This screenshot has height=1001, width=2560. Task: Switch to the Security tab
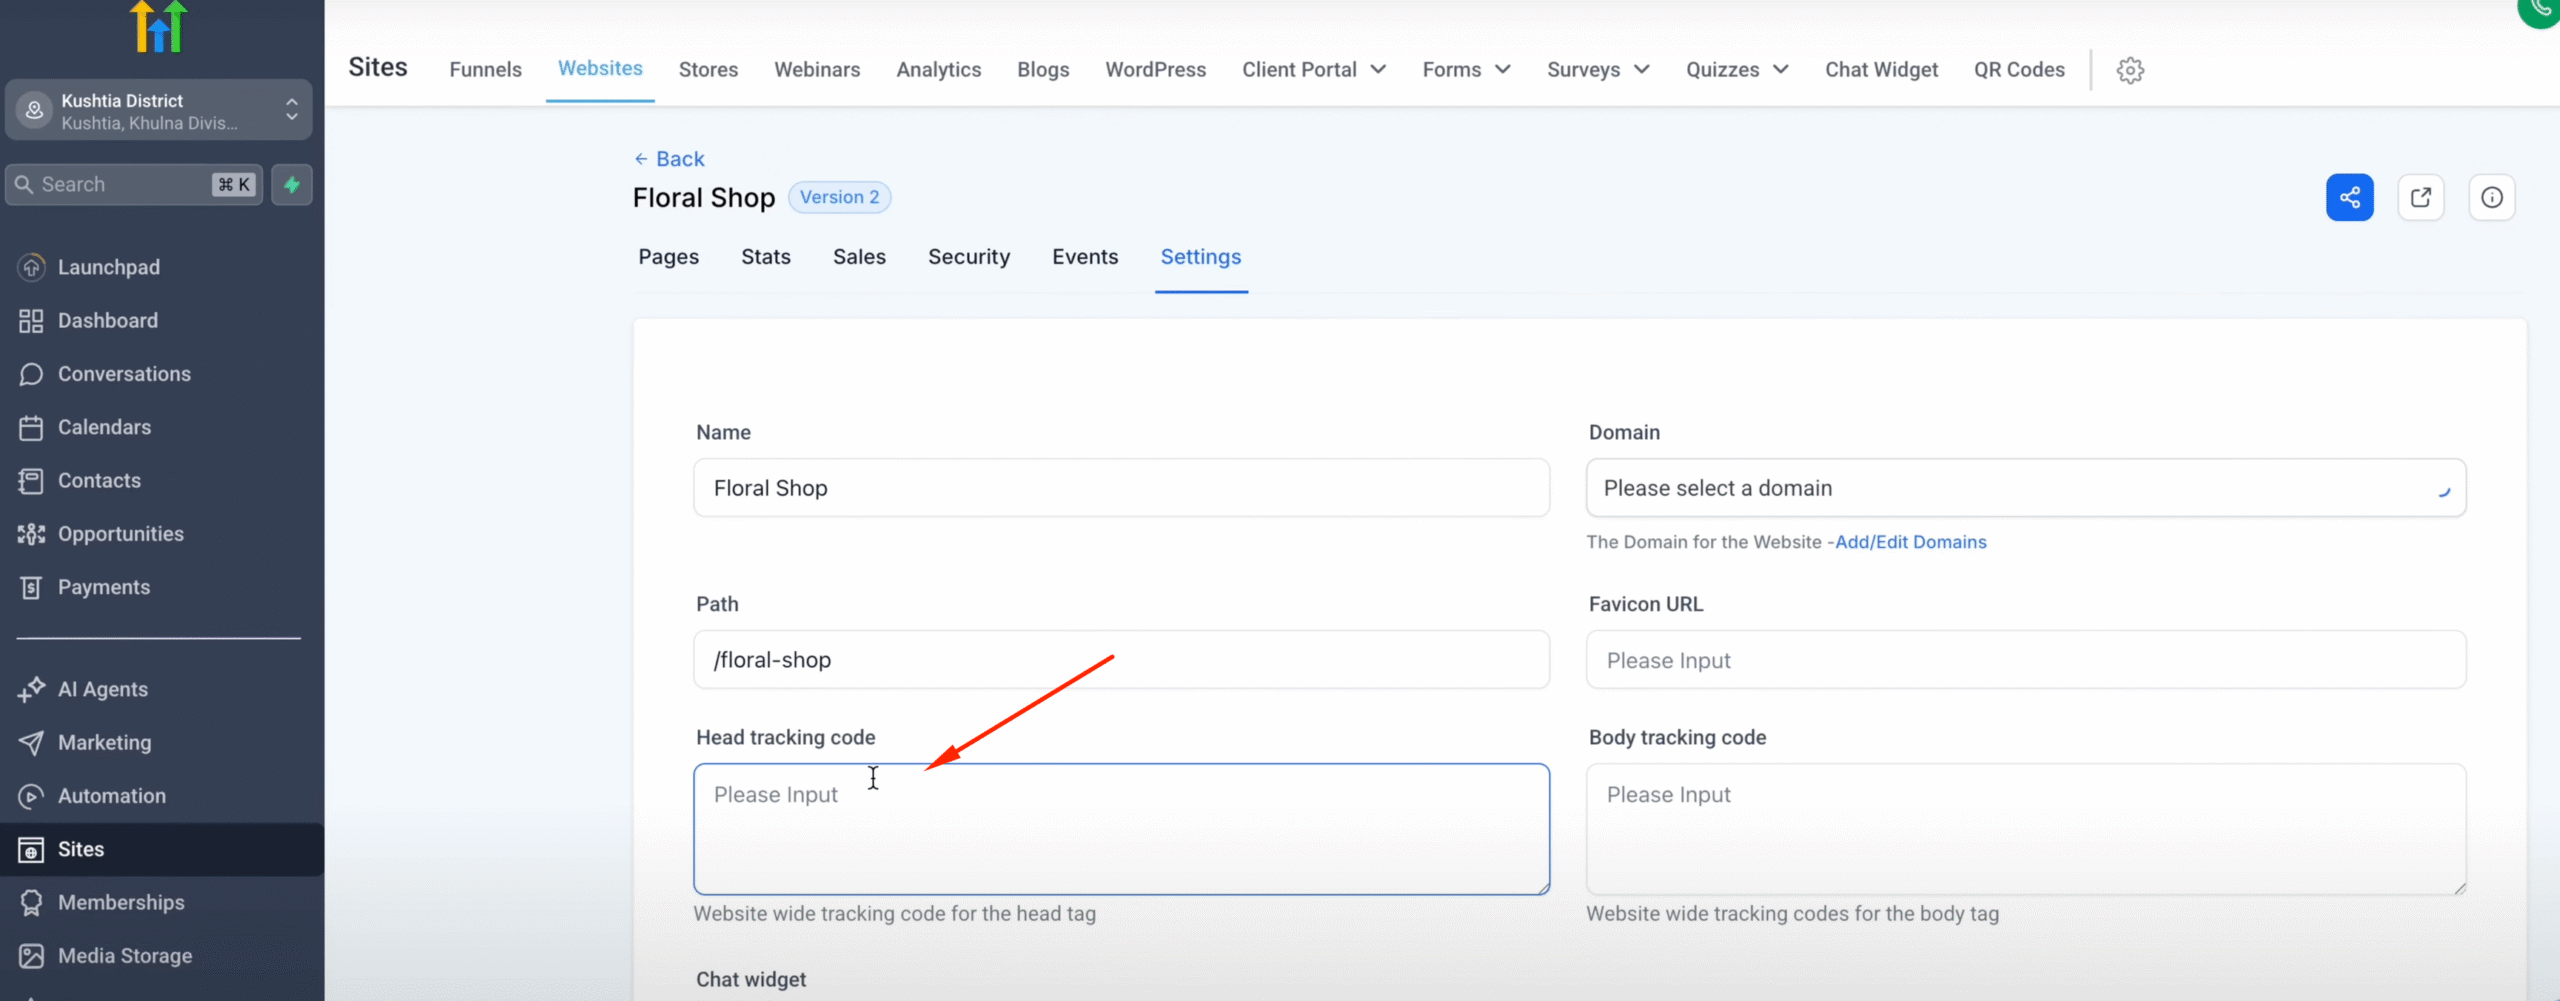pos(968,257)
